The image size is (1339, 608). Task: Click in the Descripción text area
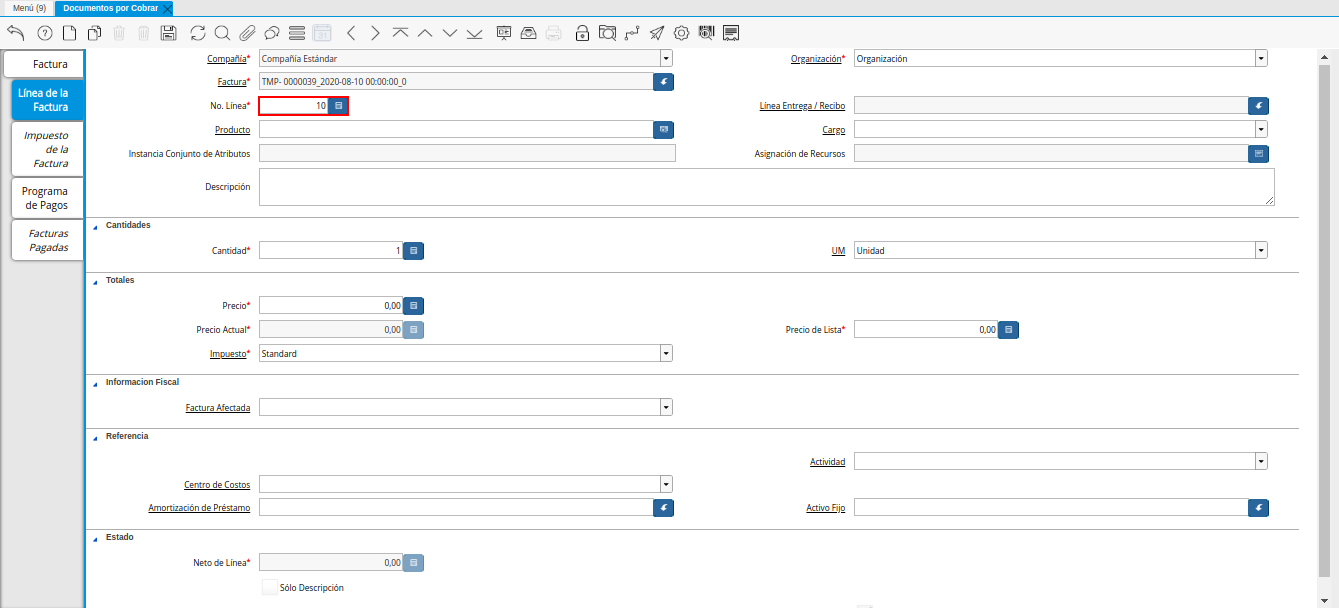click(x=766, y=187)
